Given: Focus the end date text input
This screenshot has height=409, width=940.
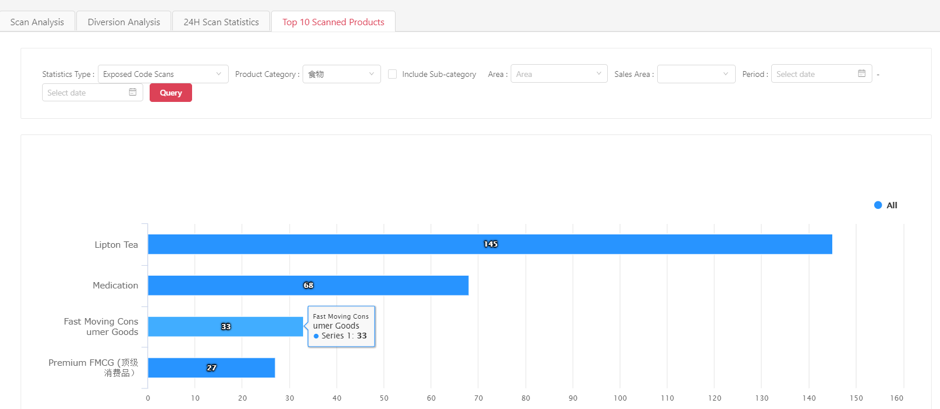Looking at the screenshot, I should point(84,93).
